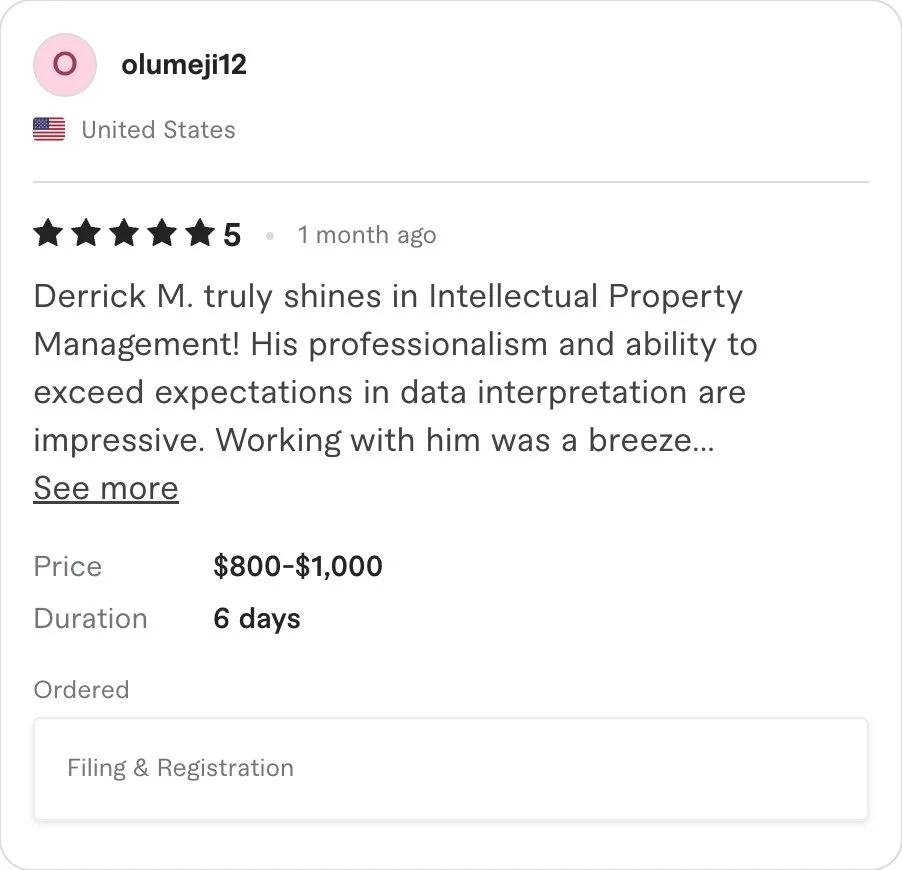Click the fourth rating star
The width and height of the screenshot is (902, 870).
pos(162,235)
